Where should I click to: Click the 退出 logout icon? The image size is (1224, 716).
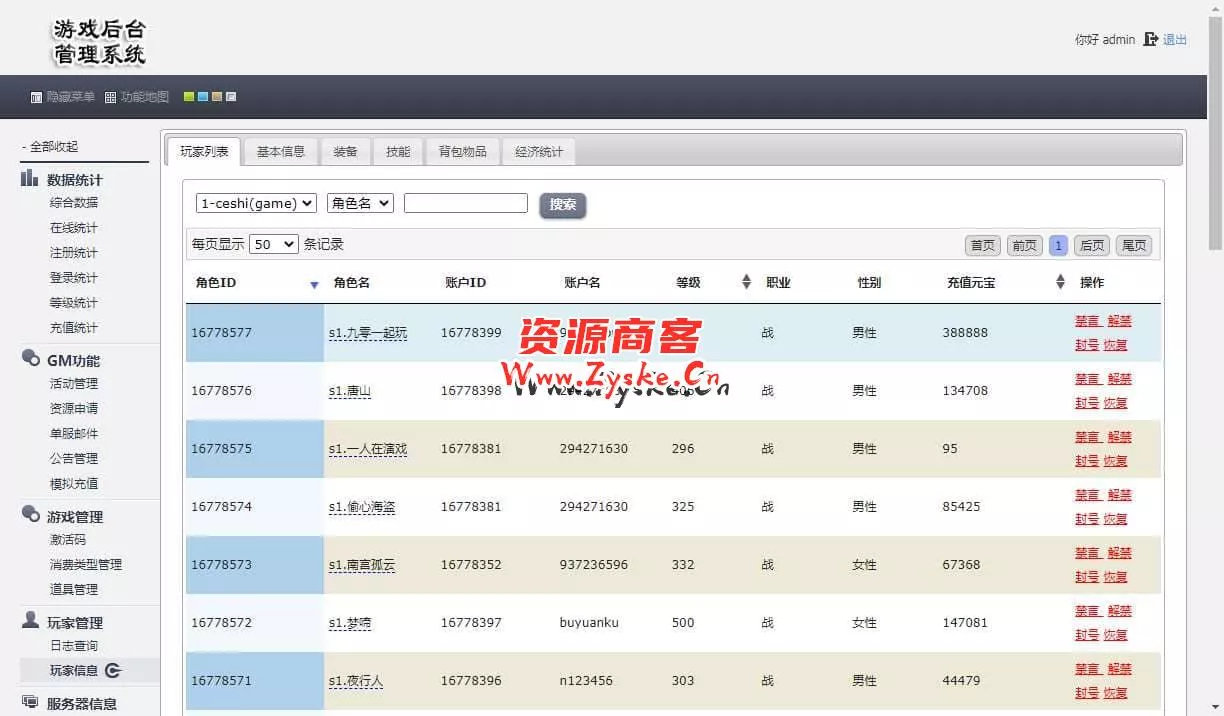pos(1151,39)
